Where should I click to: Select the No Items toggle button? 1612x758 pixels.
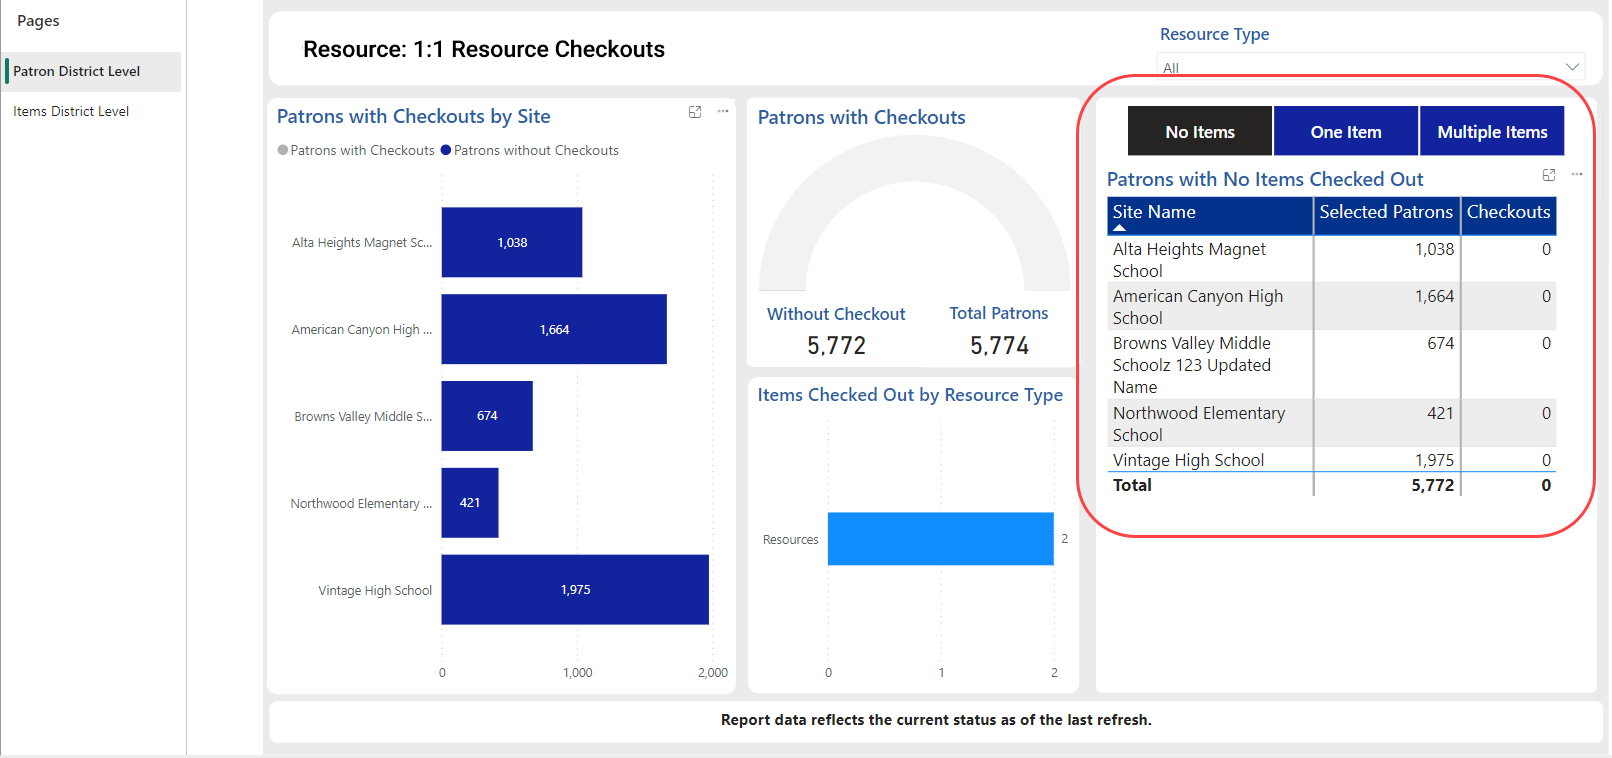(1200, 132)
